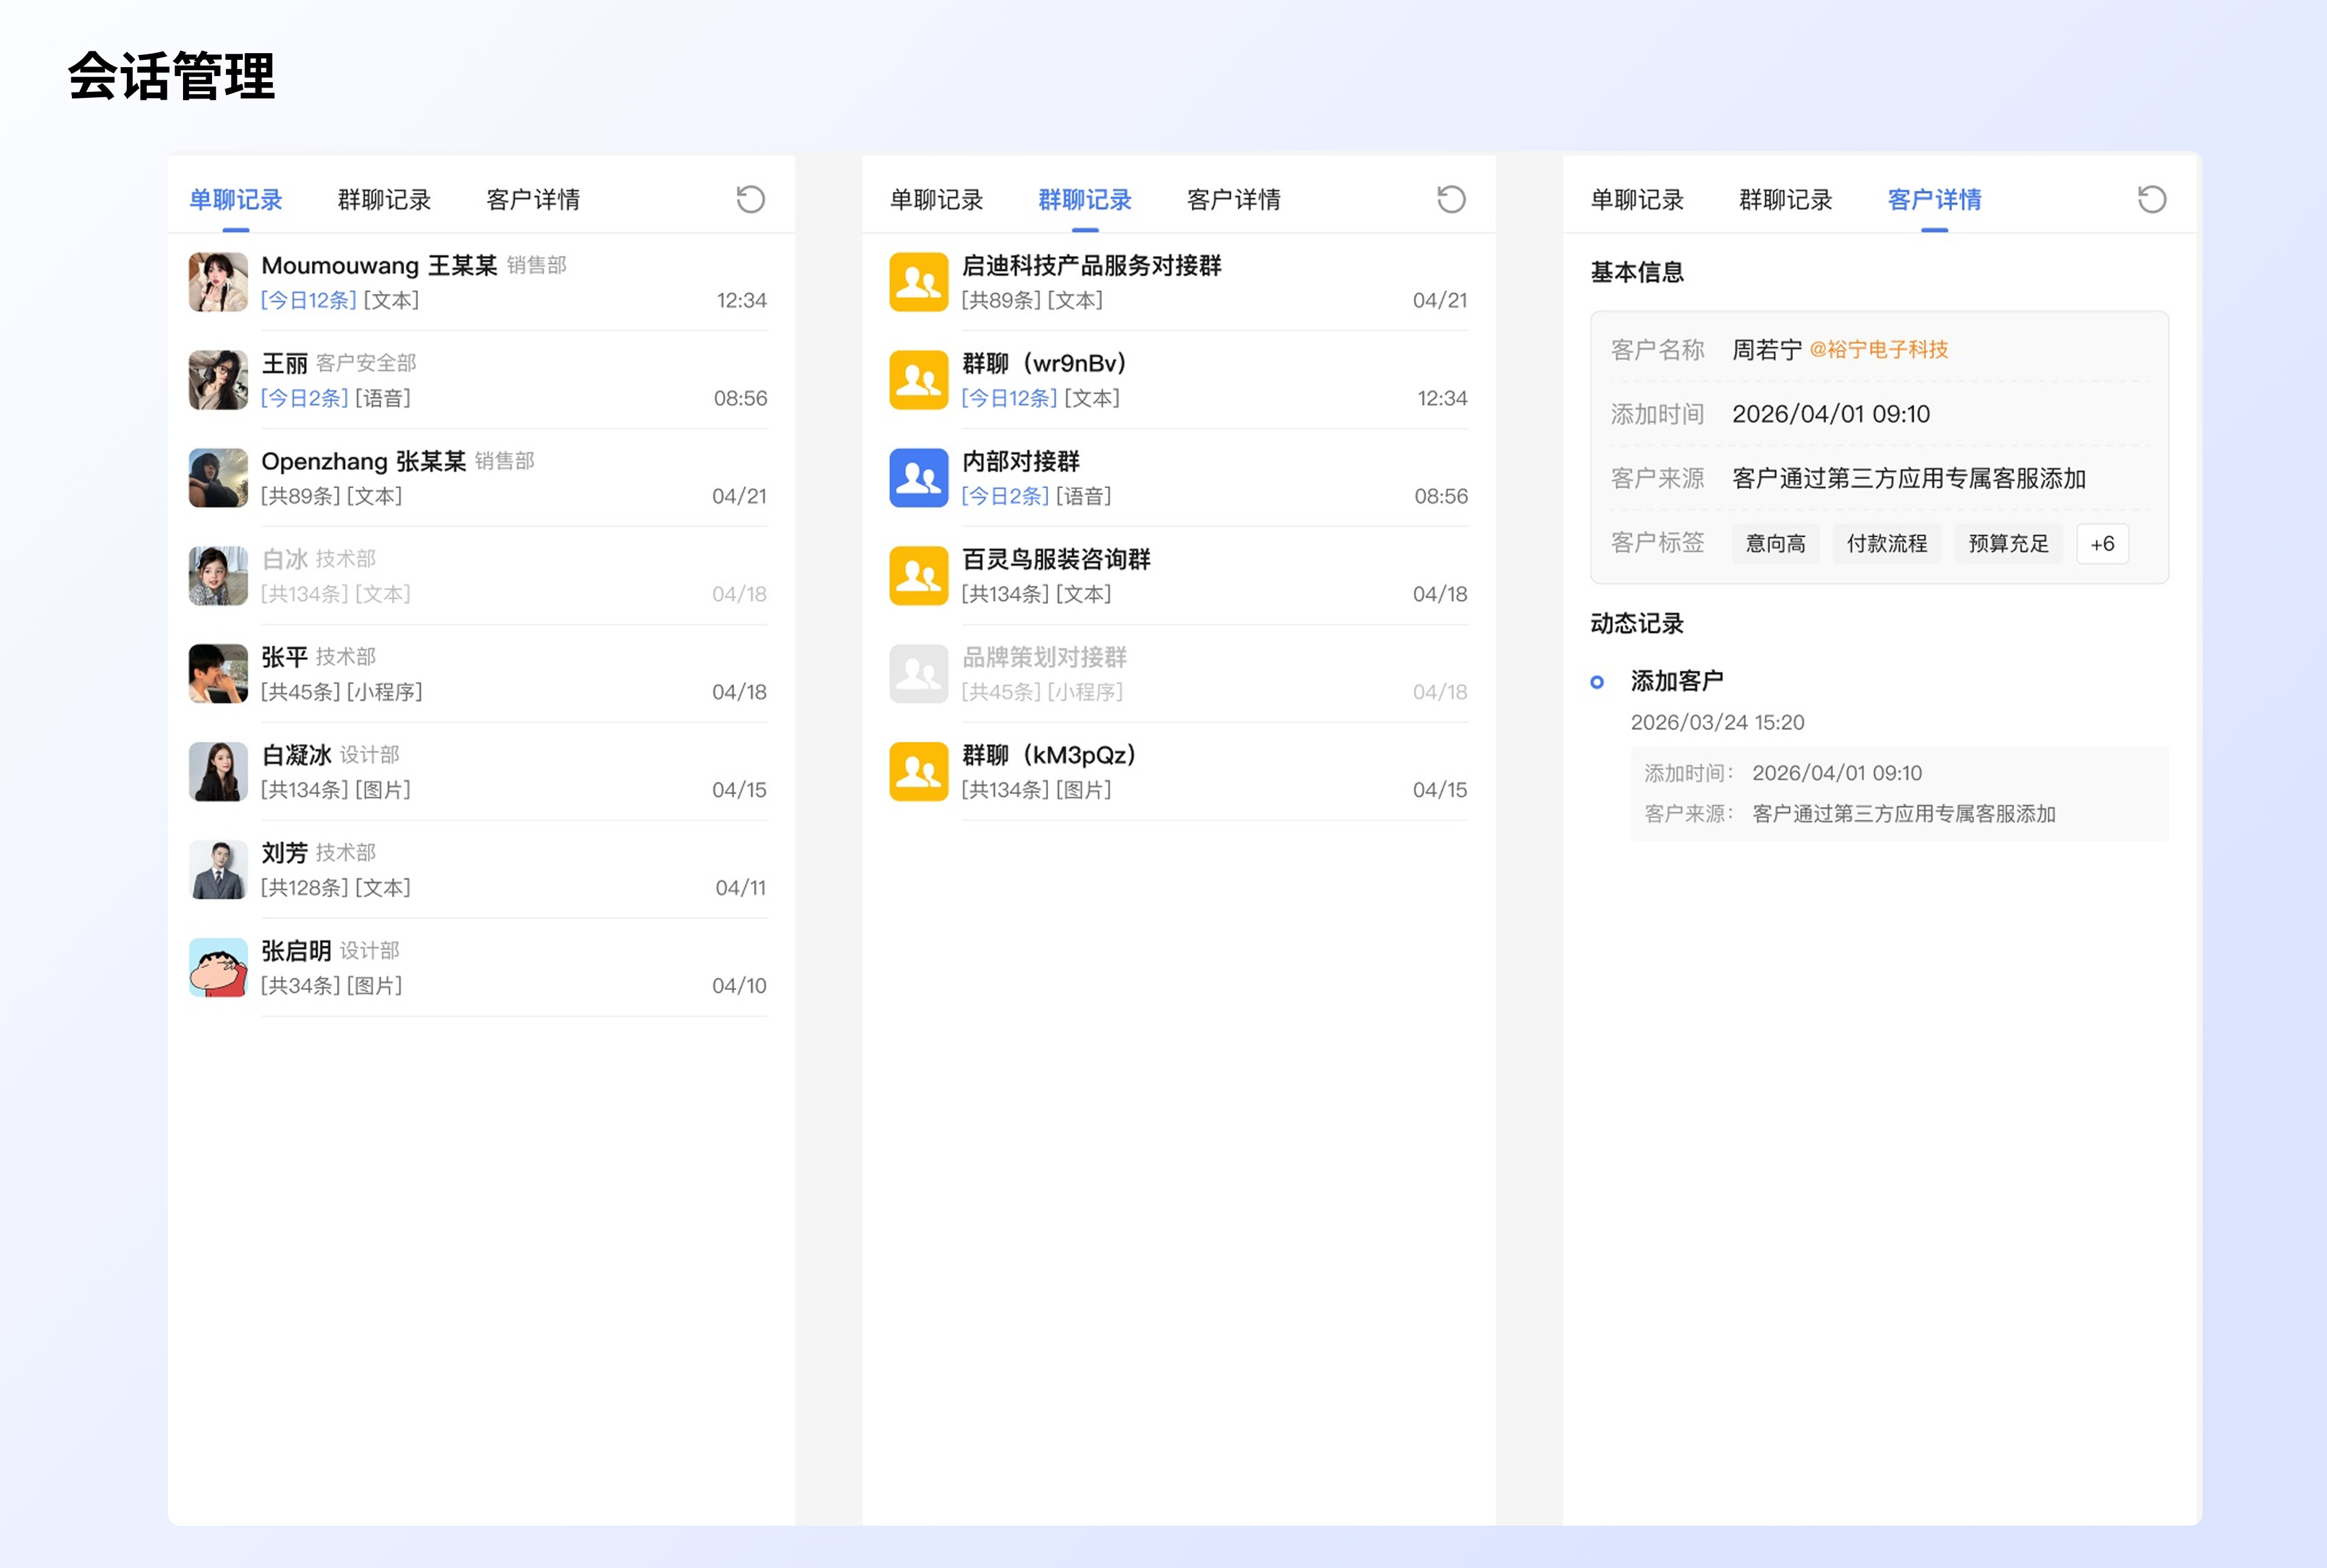Open 客户详情 tab in middle panel
2327x1568 pixels.
click(1234, 200)
